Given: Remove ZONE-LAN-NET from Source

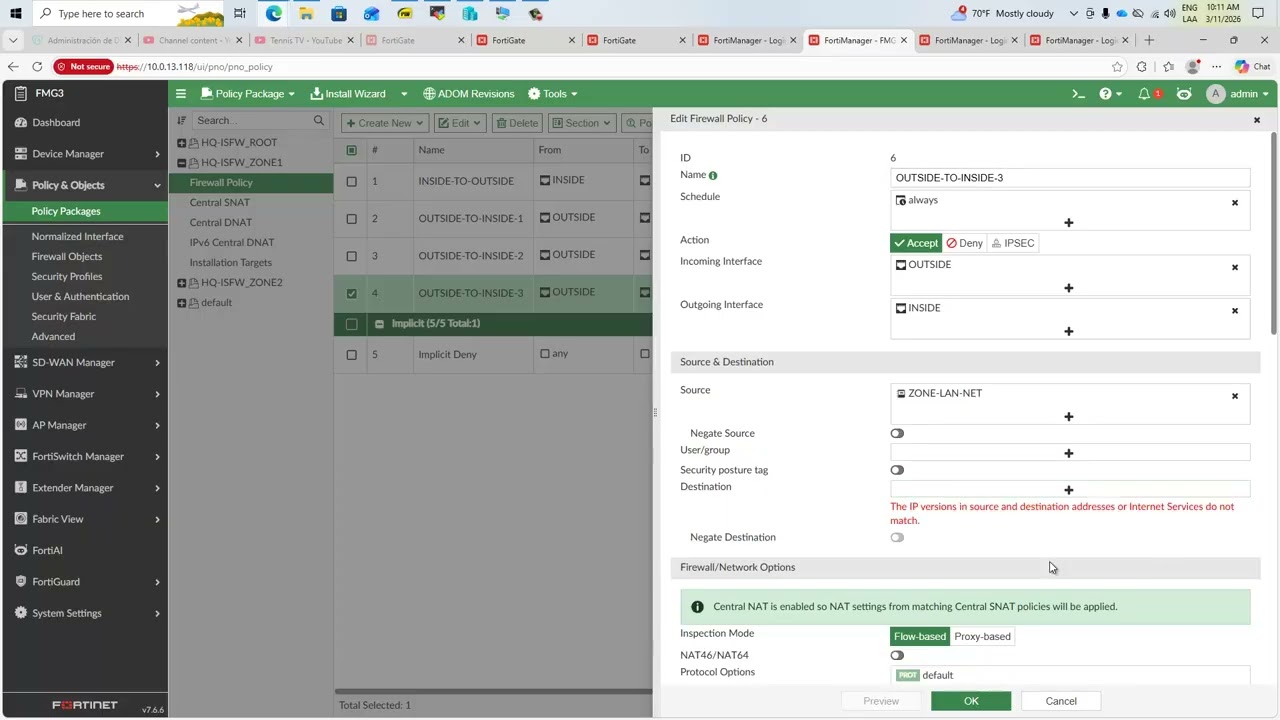Looking at the screenshot, I should [x=1235, y=396].
